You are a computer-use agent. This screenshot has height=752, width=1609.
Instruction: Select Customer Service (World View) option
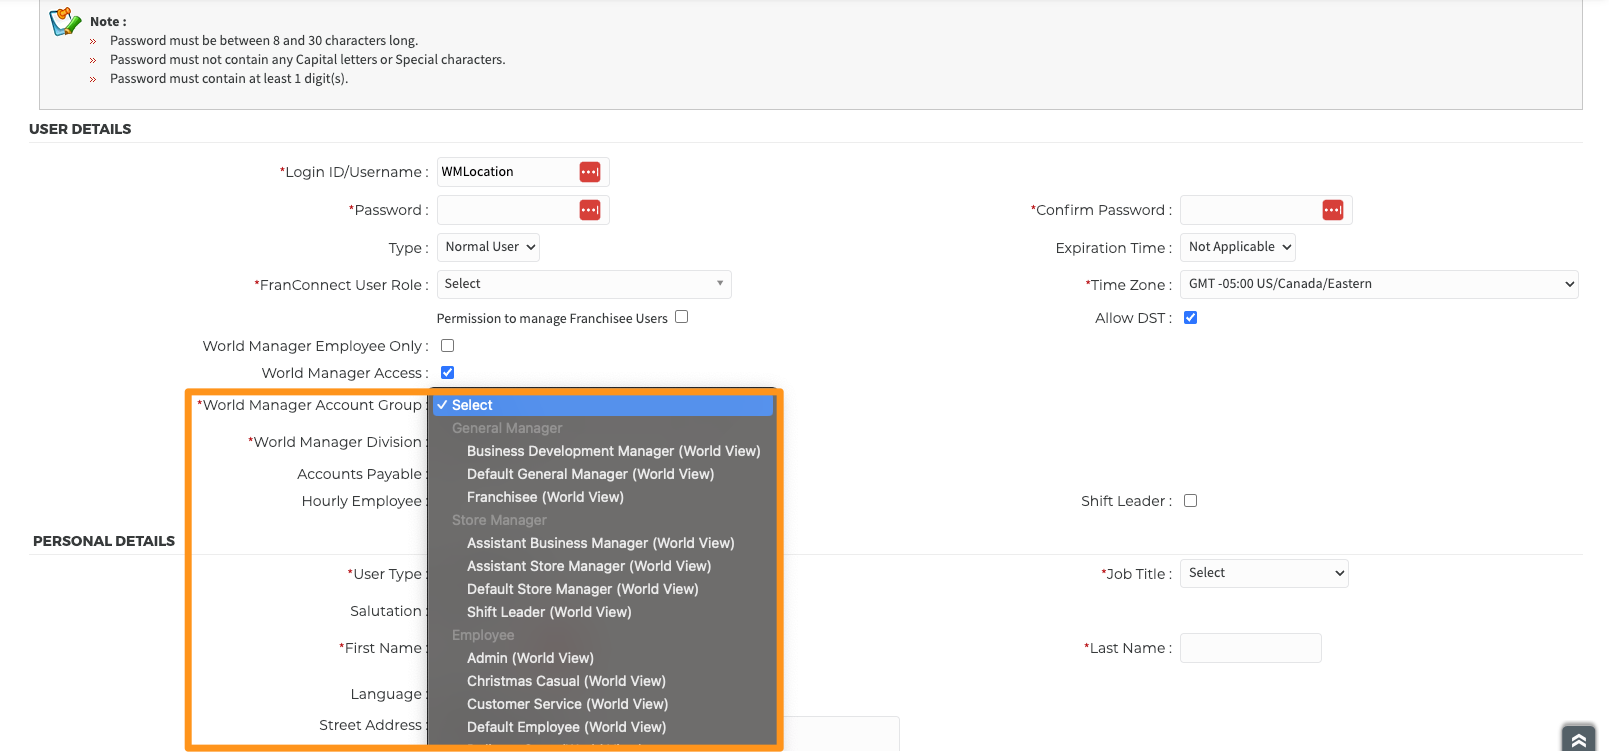(567, 704)
